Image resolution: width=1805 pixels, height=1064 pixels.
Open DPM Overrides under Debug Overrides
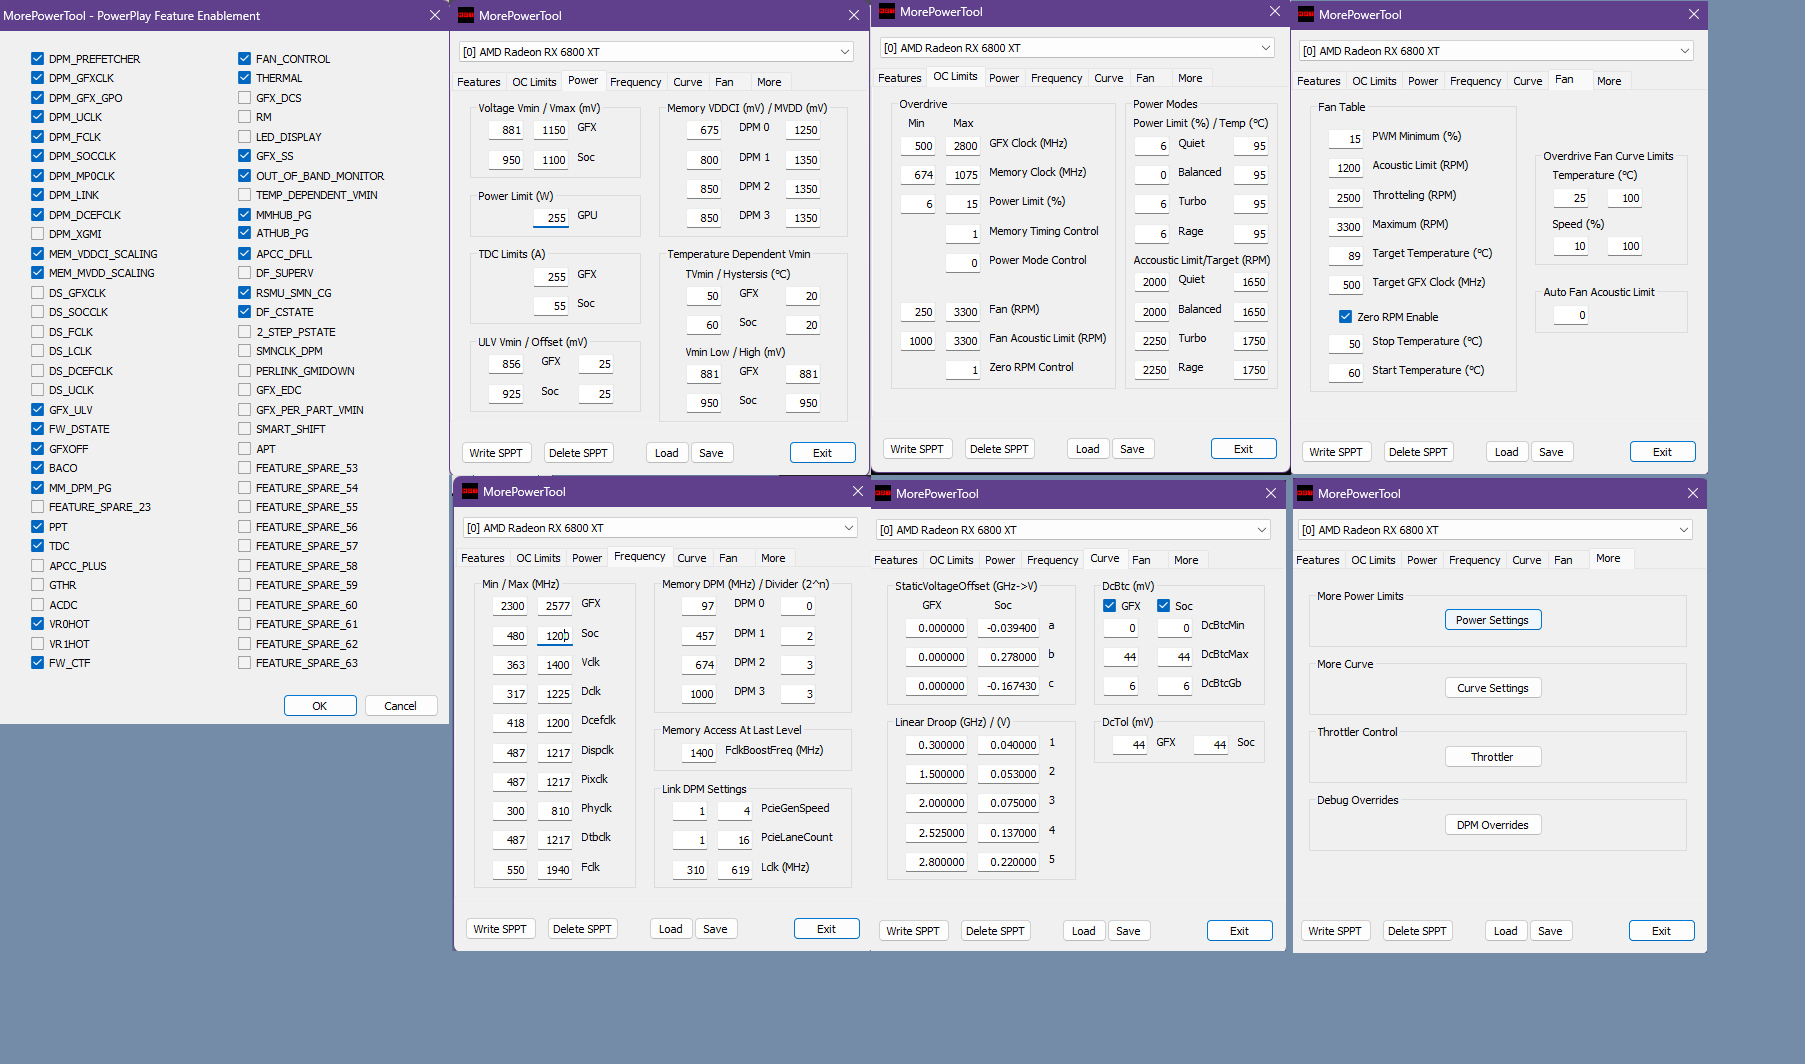tap(1493, 825)
